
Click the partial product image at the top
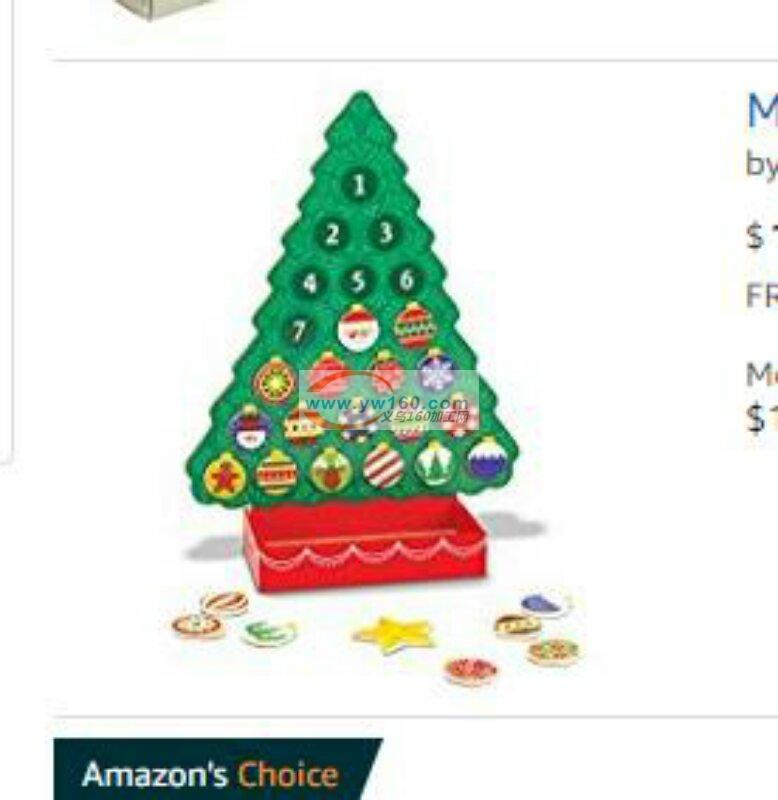point(163,9)
